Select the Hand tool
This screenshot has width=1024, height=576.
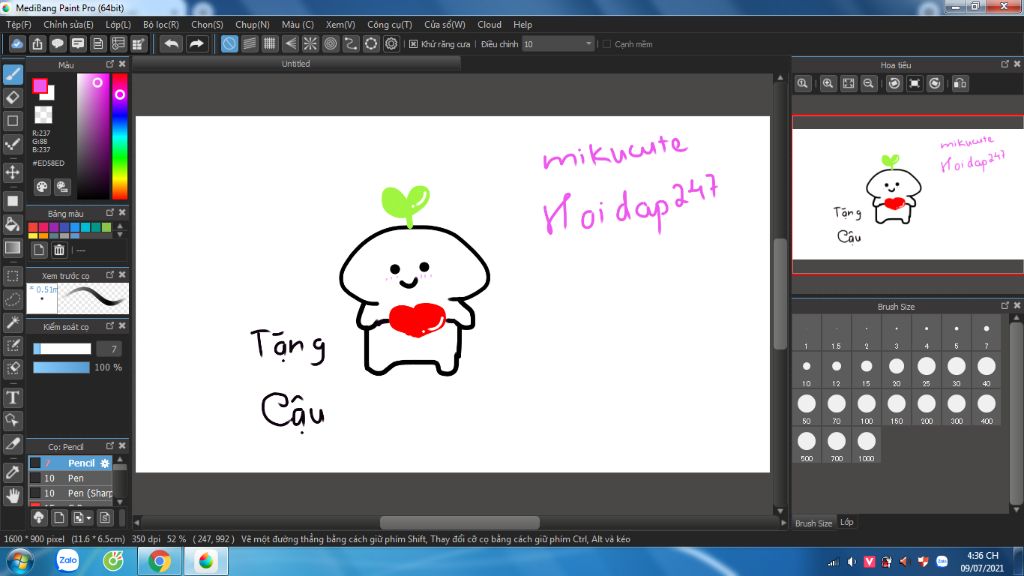tap(13, 496)
